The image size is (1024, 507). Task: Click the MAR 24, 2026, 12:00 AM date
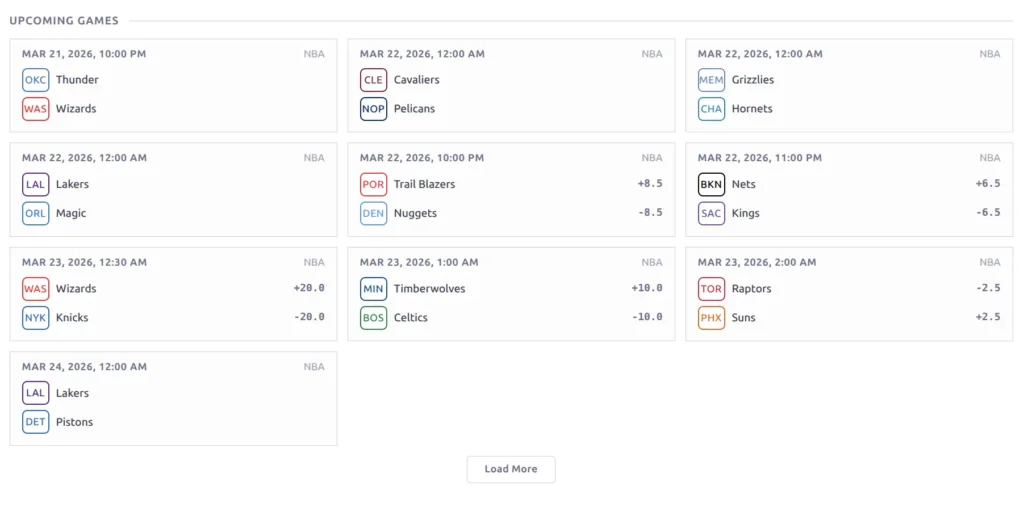tap(84, 368)
